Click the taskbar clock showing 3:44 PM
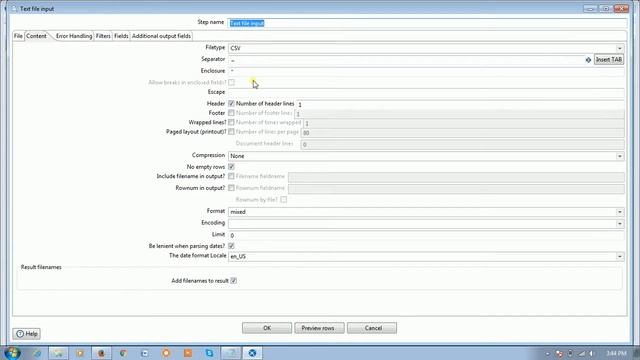 (x=616, y=353)
